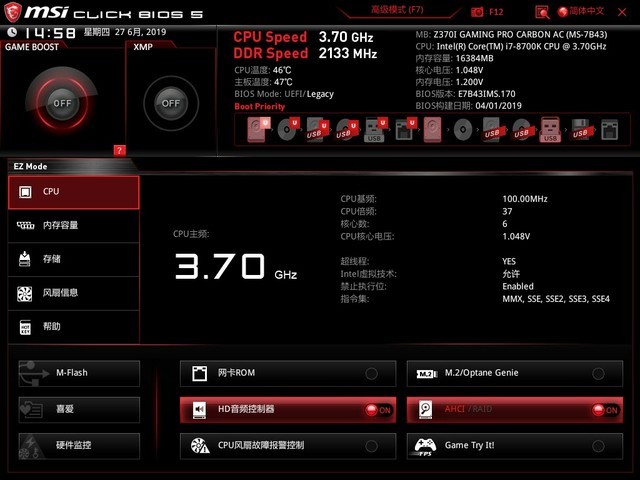
Task: Toggle the GAME BOOST knob
Action: [x=62, y=103]
